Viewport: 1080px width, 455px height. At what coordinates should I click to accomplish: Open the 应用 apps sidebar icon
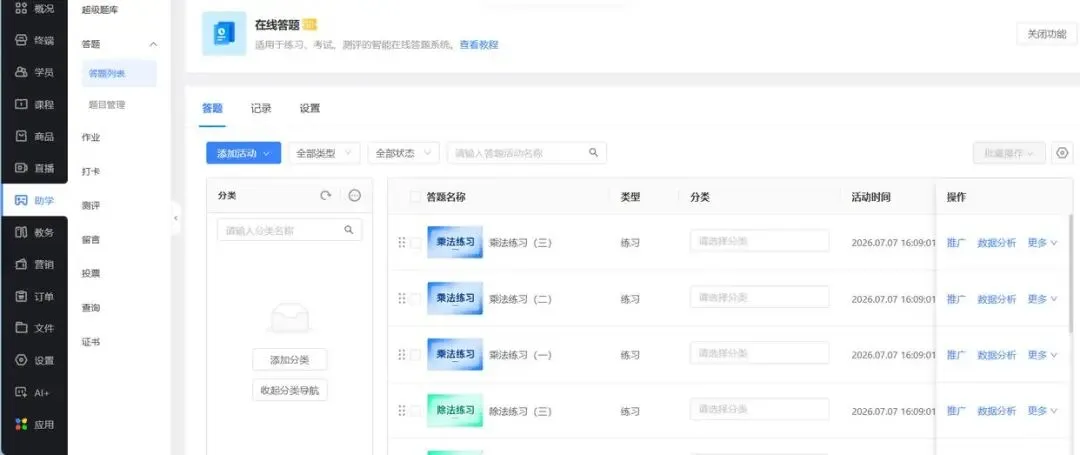21,424
